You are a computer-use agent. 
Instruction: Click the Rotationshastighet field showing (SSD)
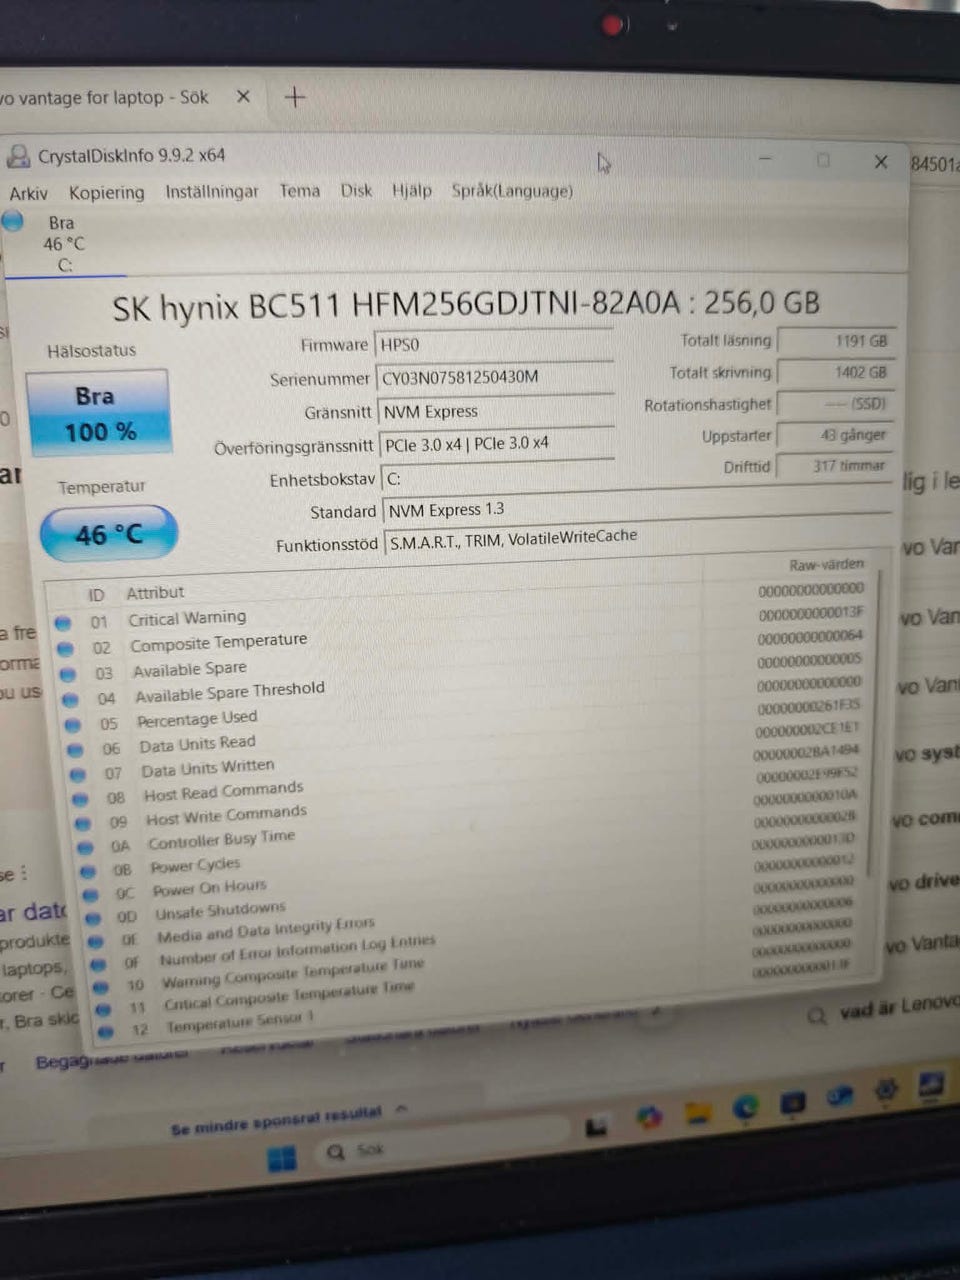(x=835, y=404)
